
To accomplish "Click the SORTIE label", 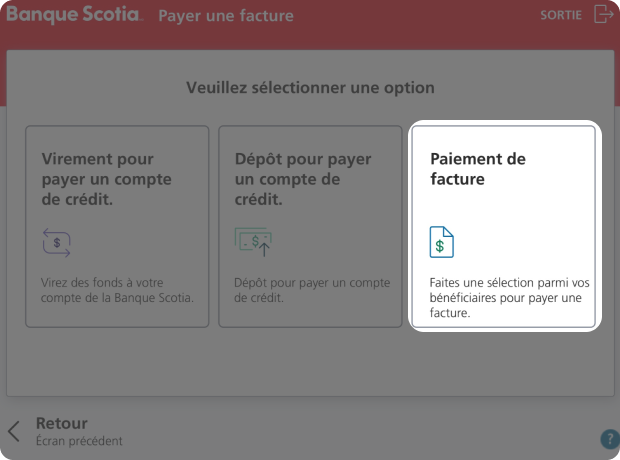I will tap(561, 15).
